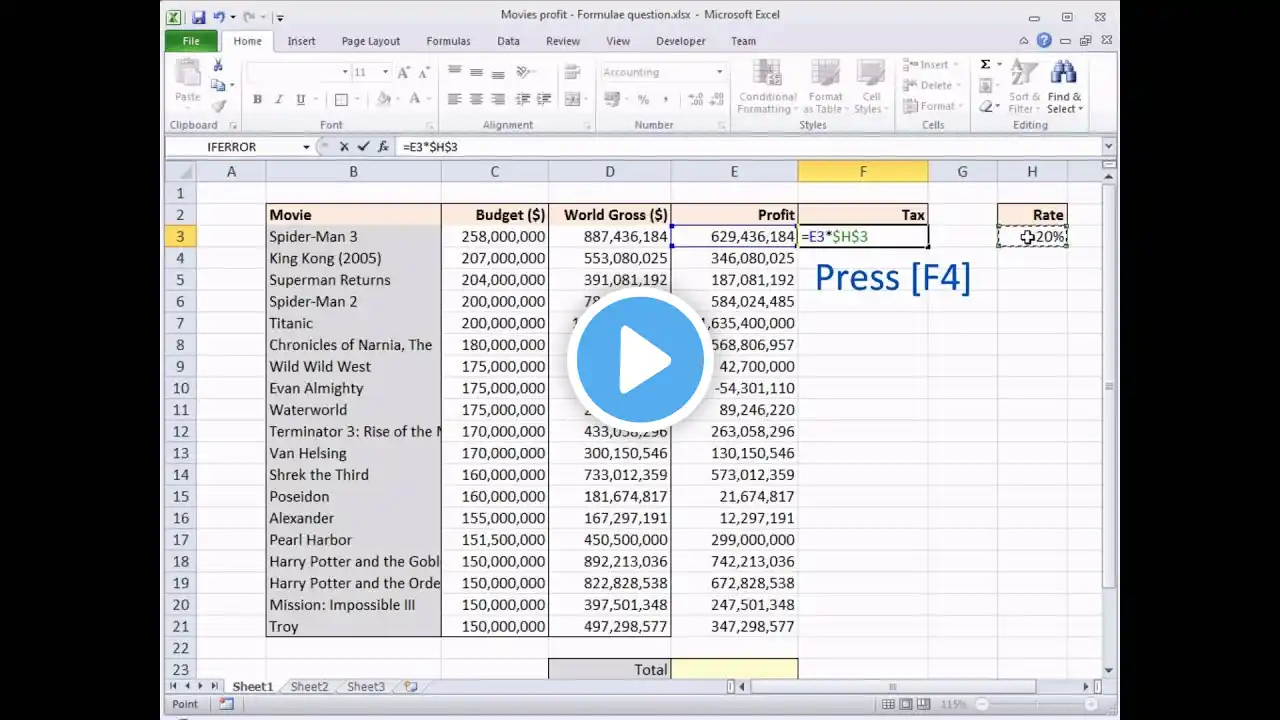Select the Rate cell showing 20%

click(1032, 237)
